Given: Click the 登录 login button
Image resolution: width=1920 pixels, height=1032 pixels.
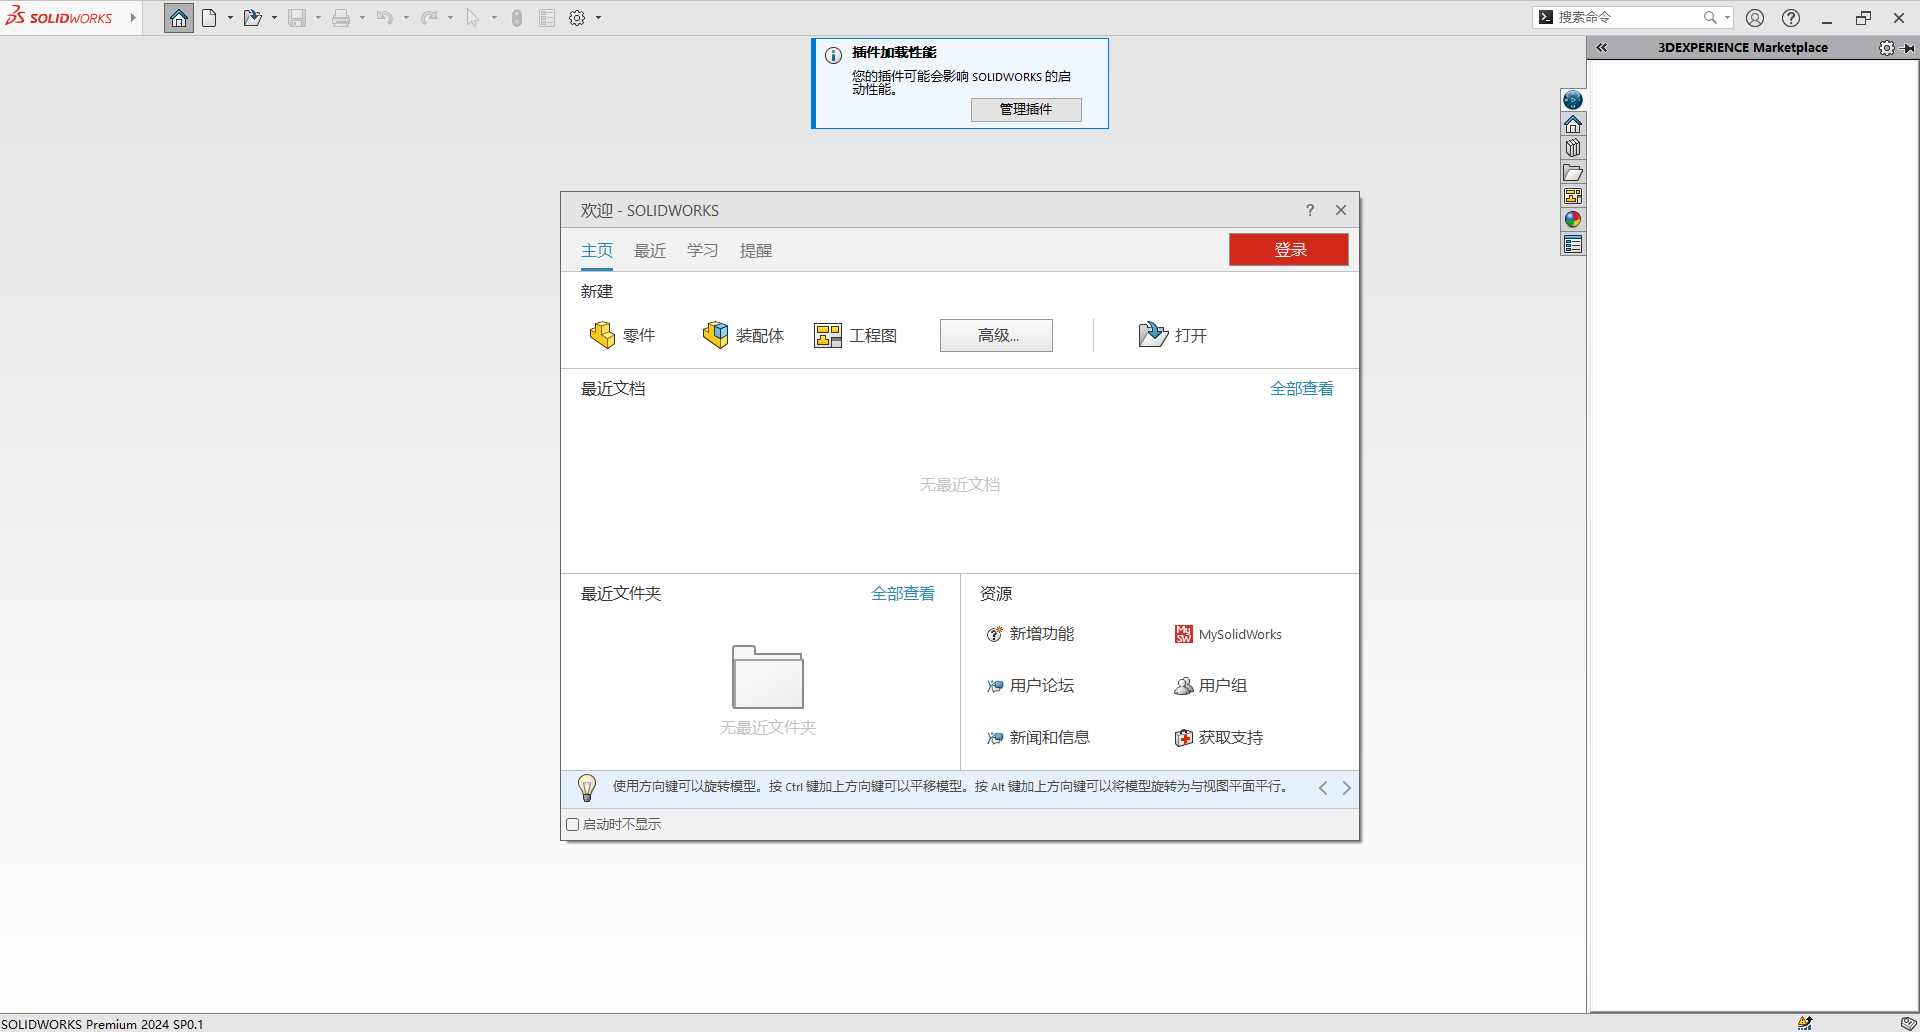Looking at the screenshot, I should (1288, 249).
